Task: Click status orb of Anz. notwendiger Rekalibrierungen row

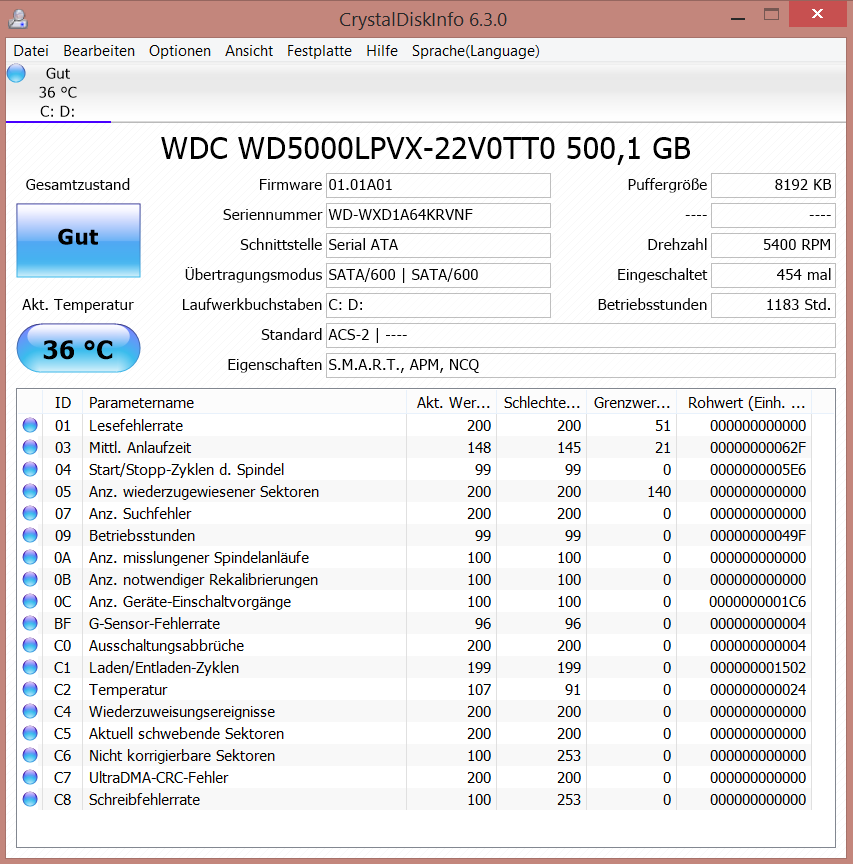Action: [30, 580]
